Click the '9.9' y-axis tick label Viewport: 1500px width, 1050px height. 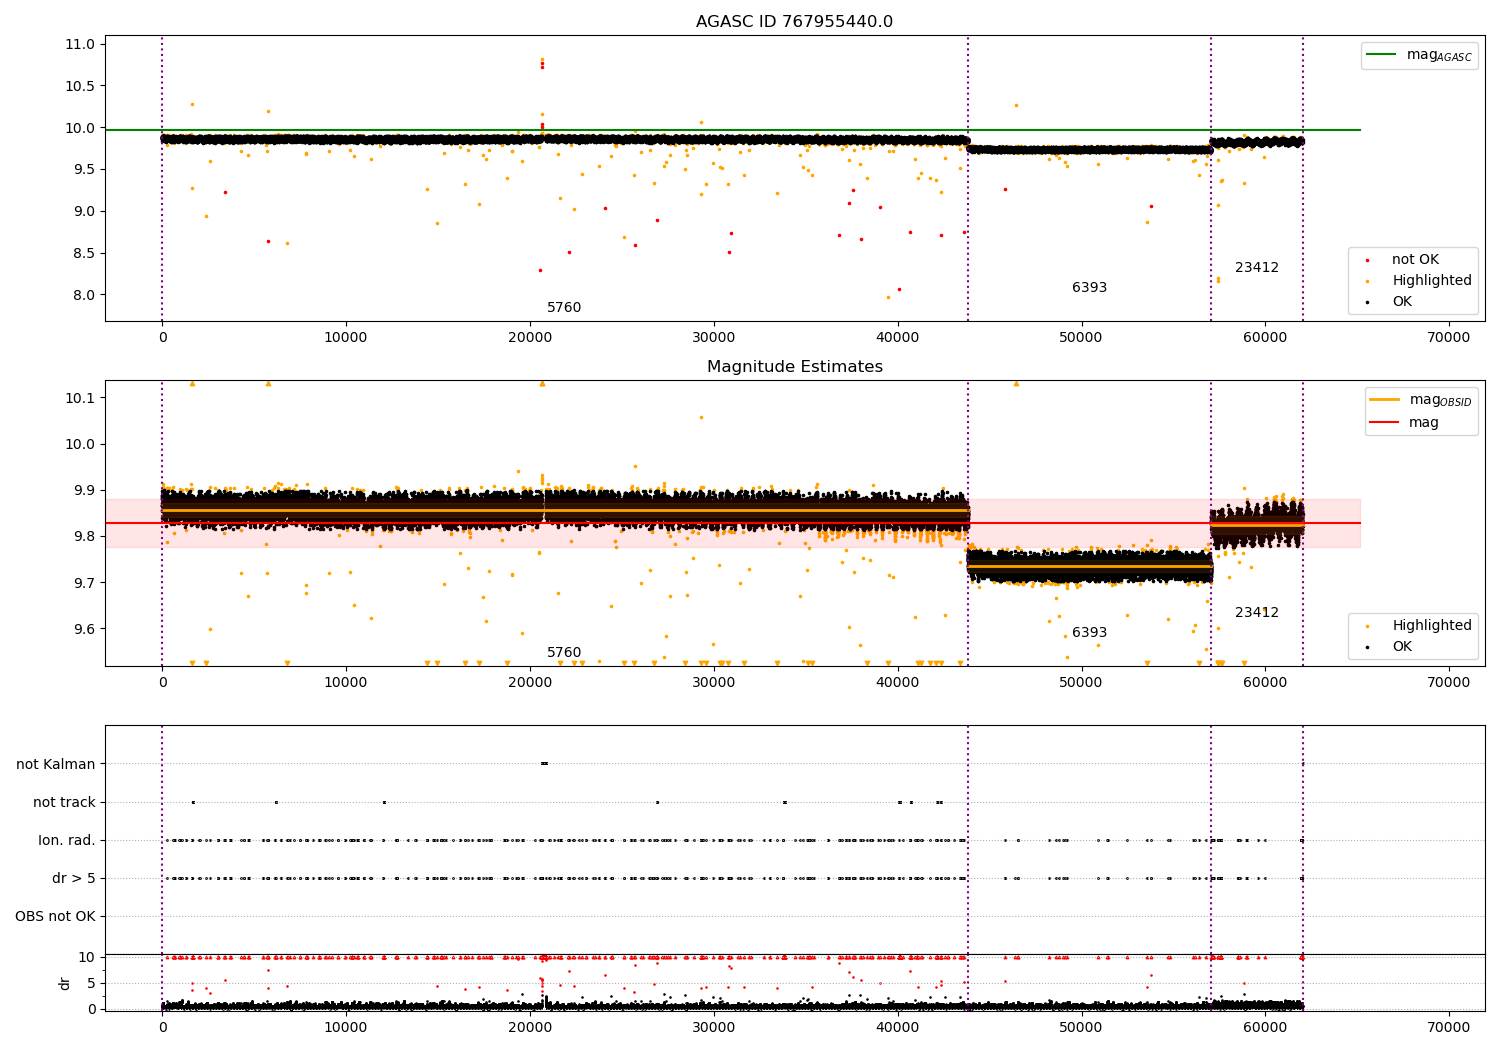tap(83, 491)
